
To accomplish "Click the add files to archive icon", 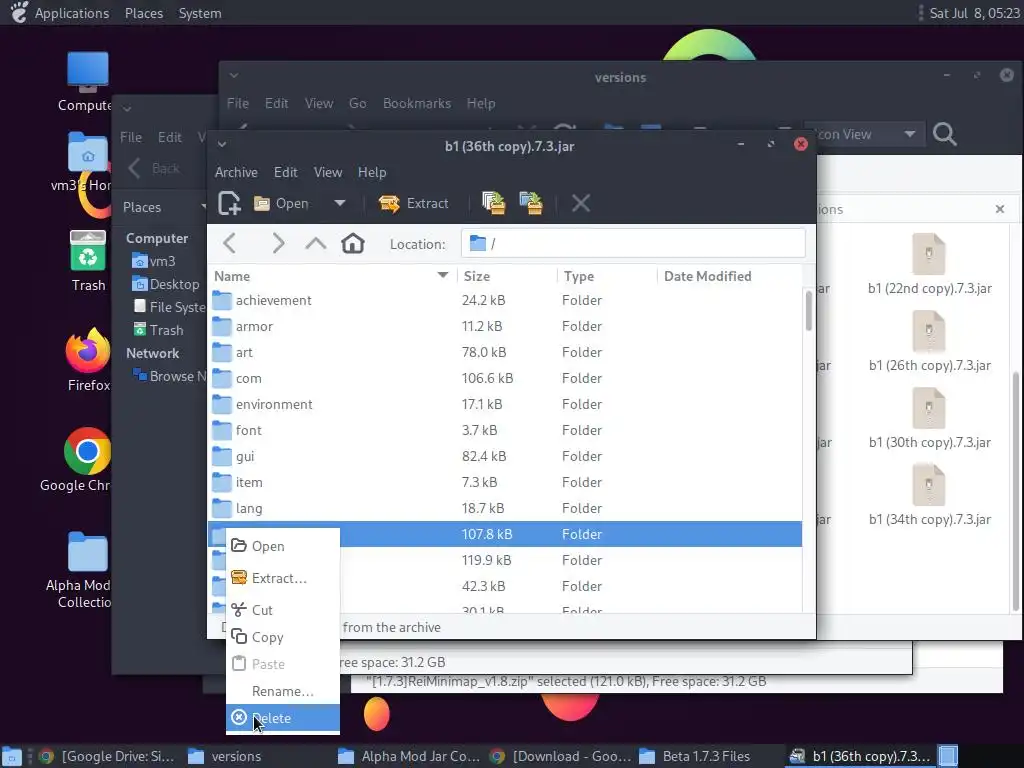I will 494,203.
